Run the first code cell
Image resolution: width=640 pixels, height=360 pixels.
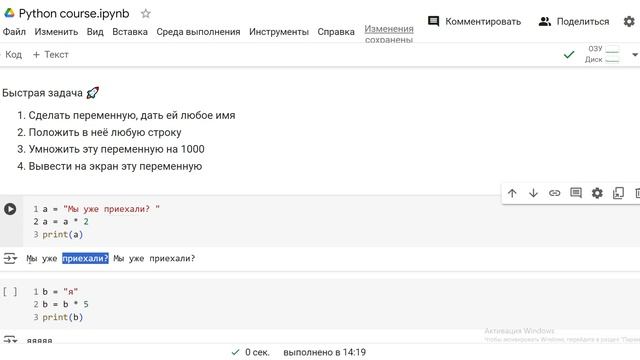[10, 209]
